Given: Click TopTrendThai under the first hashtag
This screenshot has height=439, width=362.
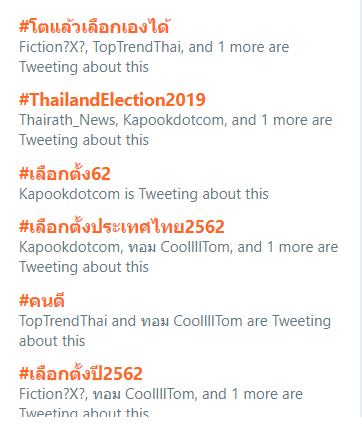Looking at the screenshot, I should click(138, 47).
